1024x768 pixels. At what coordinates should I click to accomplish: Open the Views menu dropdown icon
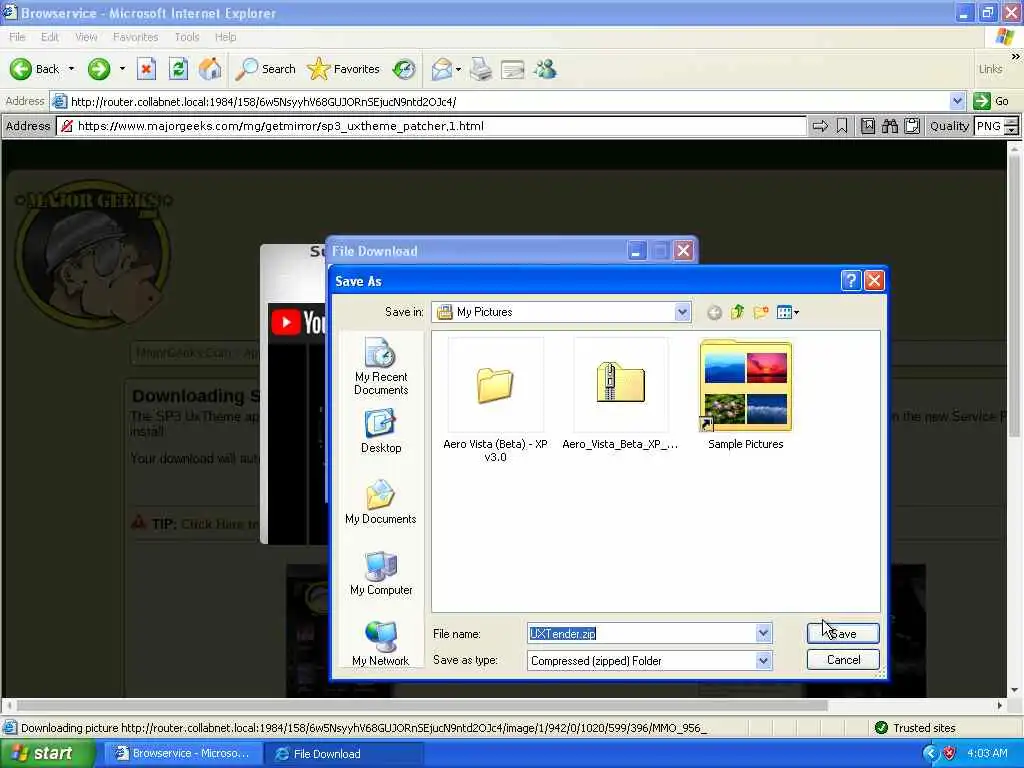click(x=788, y=312)
